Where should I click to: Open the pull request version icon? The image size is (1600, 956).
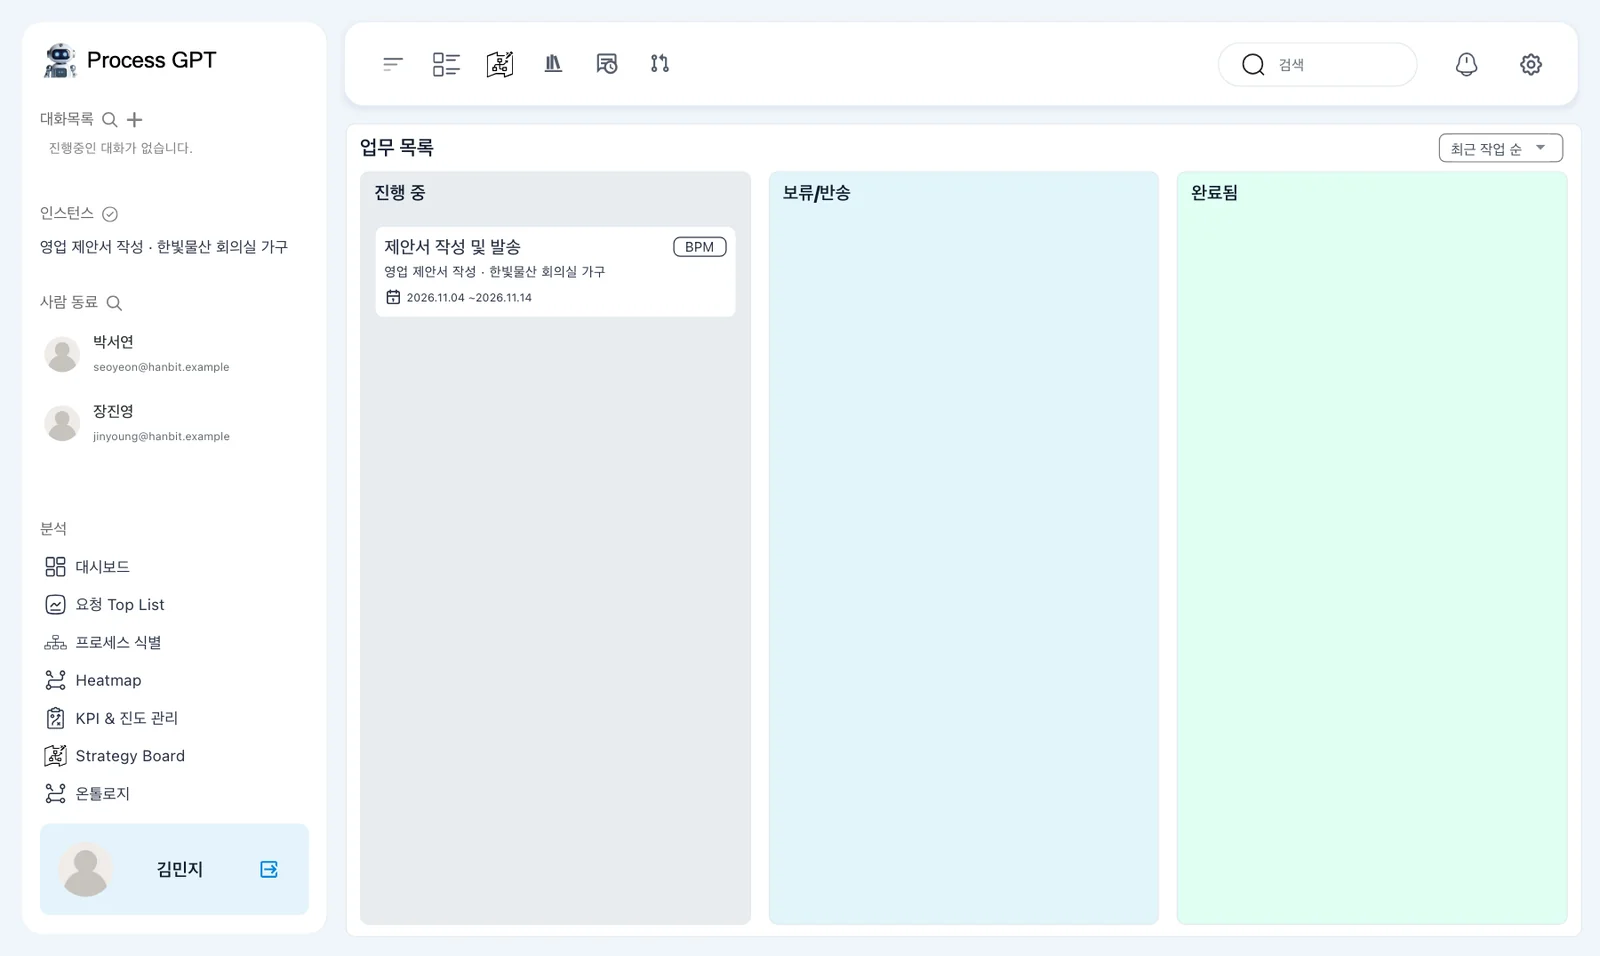[660, 64]
